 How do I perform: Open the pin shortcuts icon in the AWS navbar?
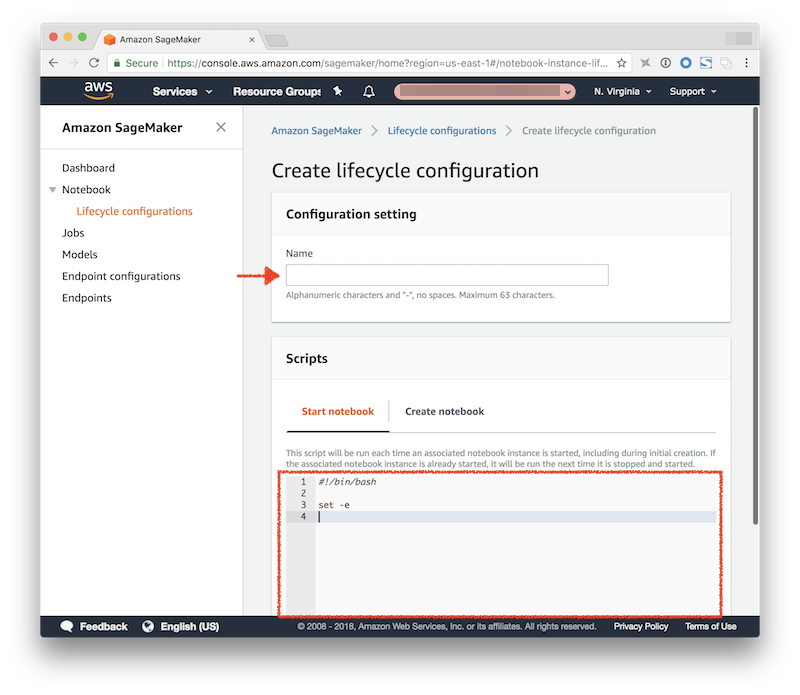click(338, 91)
